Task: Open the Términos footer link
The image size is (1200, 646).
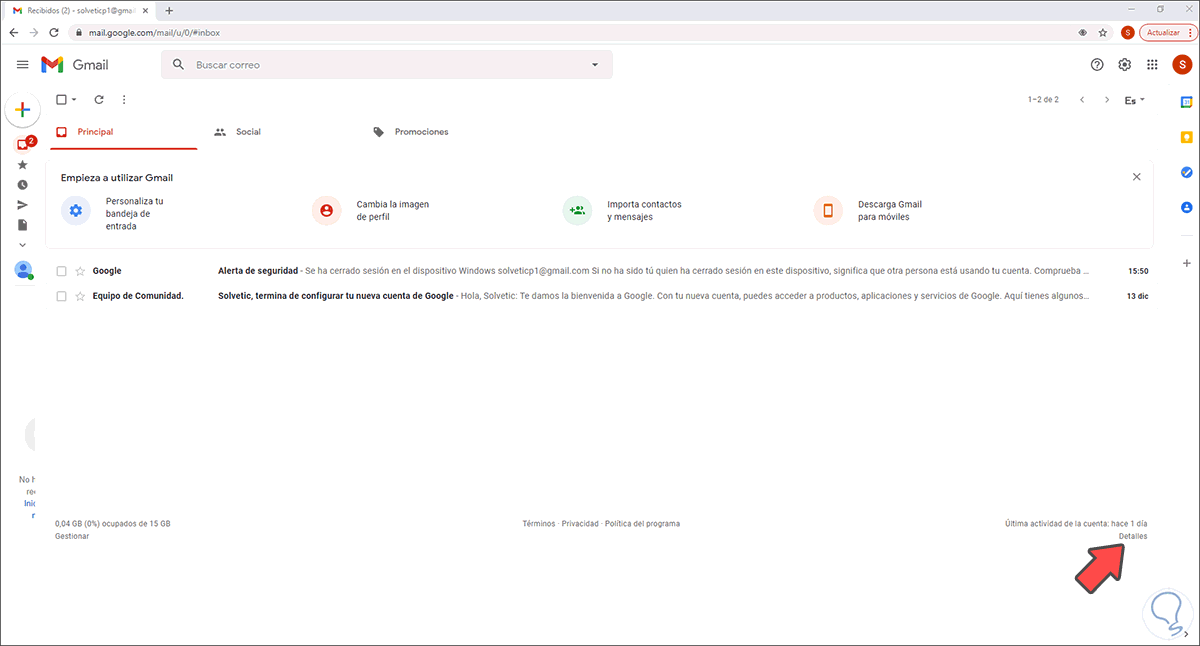Action: point(539,524)
